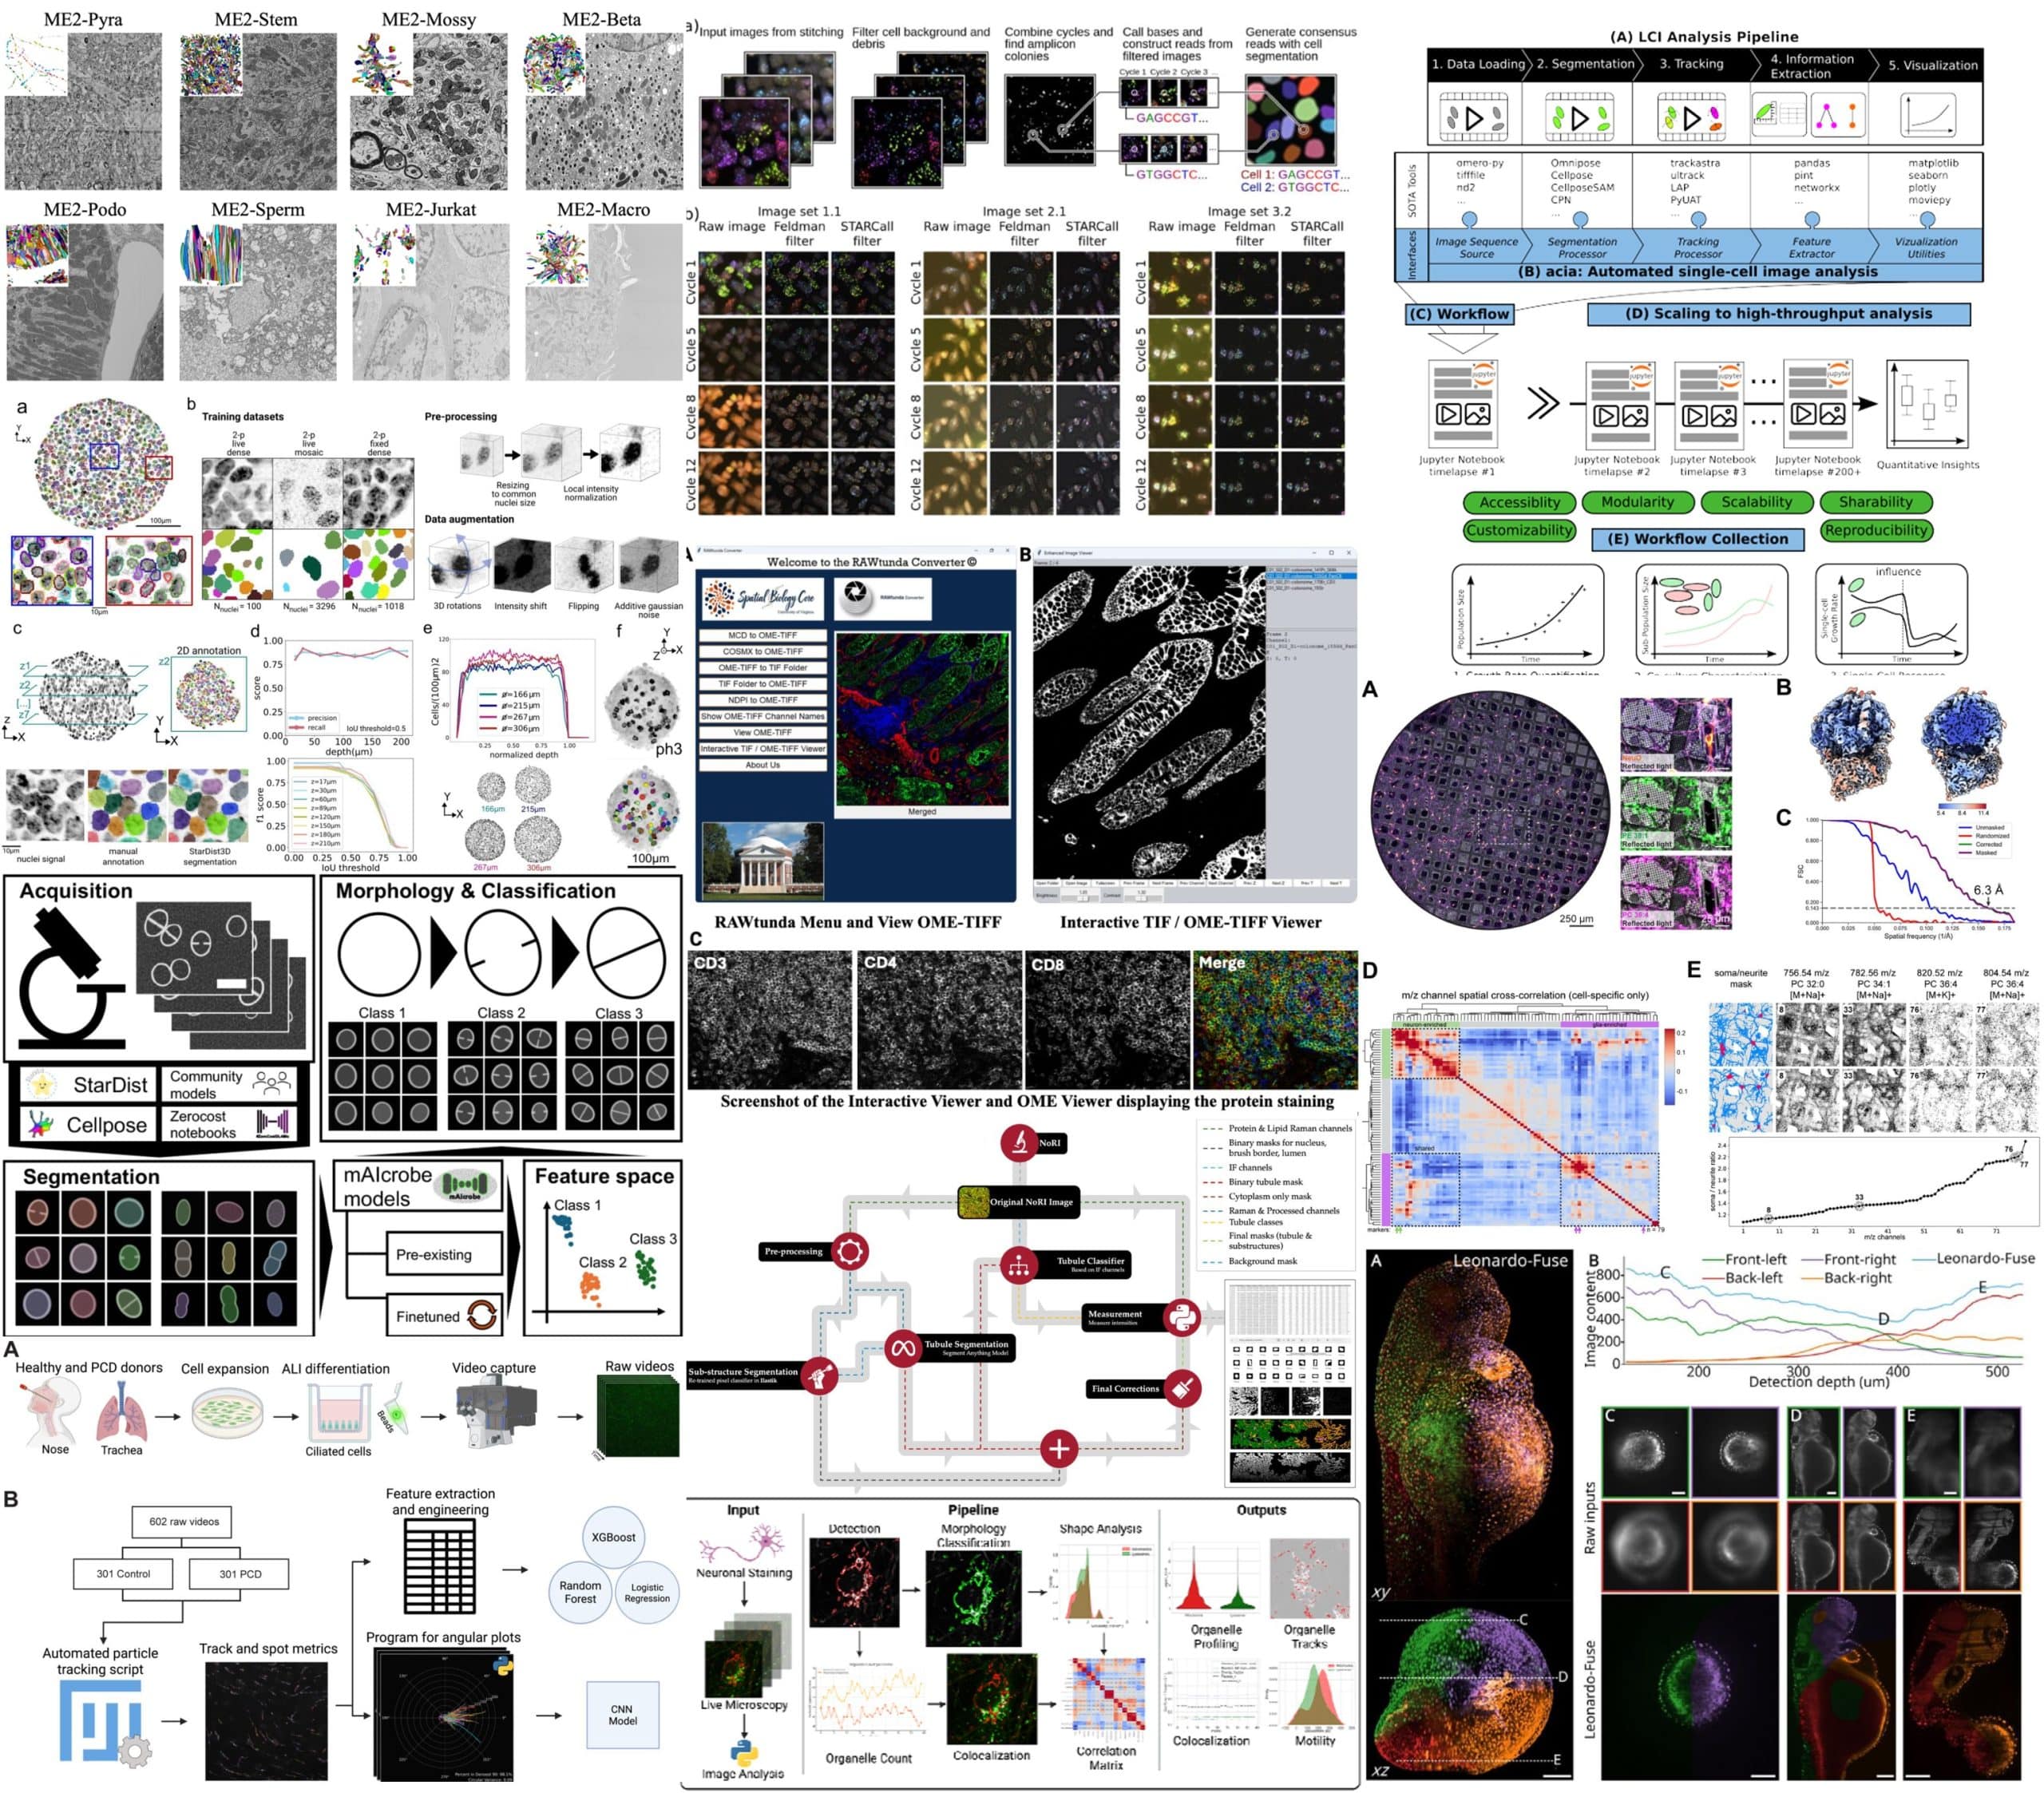Select the Cellpose tool icon
Screen dimensions: 2044x1793
(x=42, y=1125)
